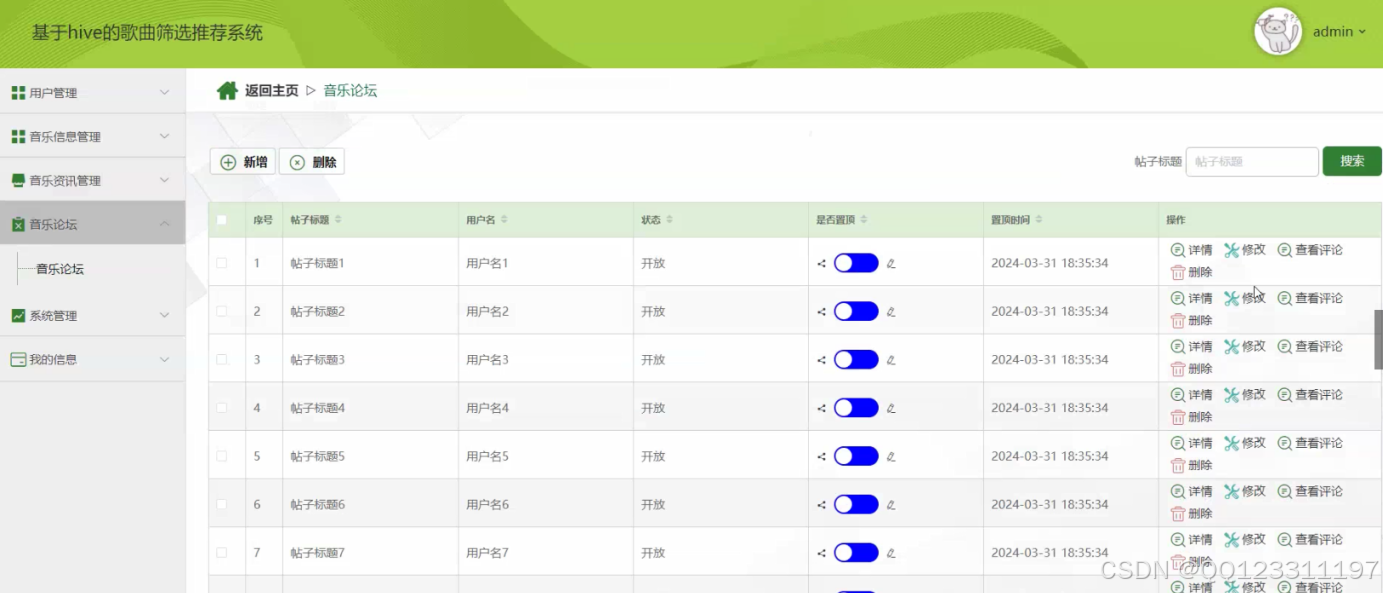Open 详情 for row 帖子标题1
The image size is (1383, 593).
click(1192, 250)
